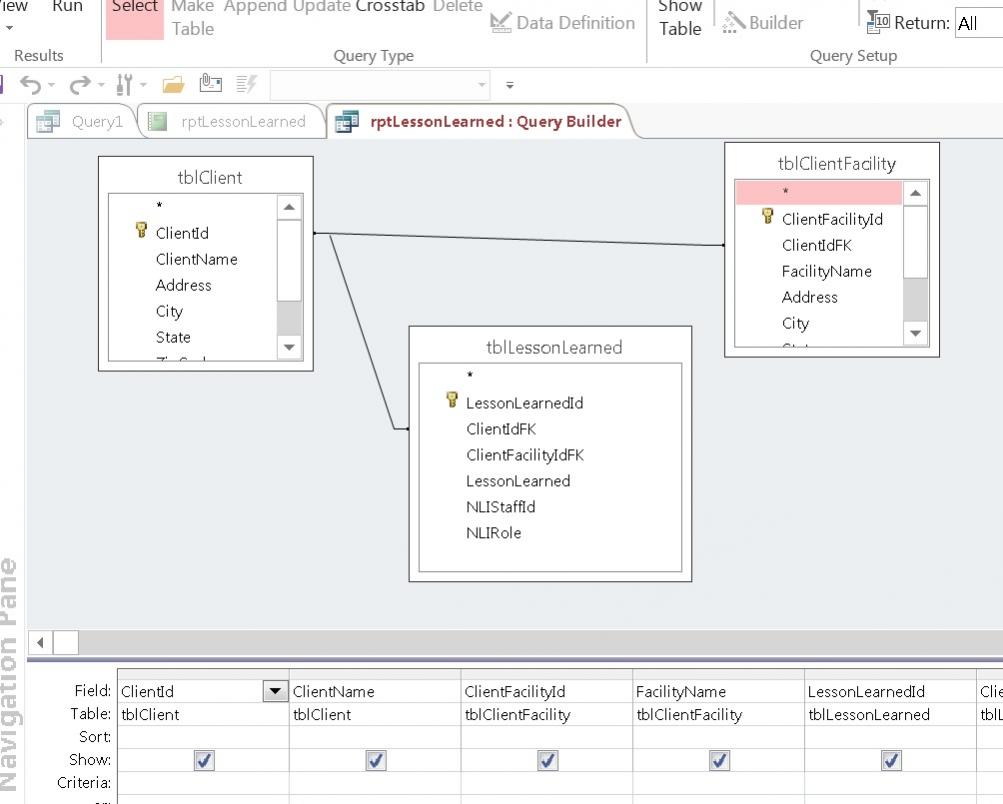The image size is (1003, 804).
Task: Select highlighted asterisk row in tblClientFacility
Action: 818,192
